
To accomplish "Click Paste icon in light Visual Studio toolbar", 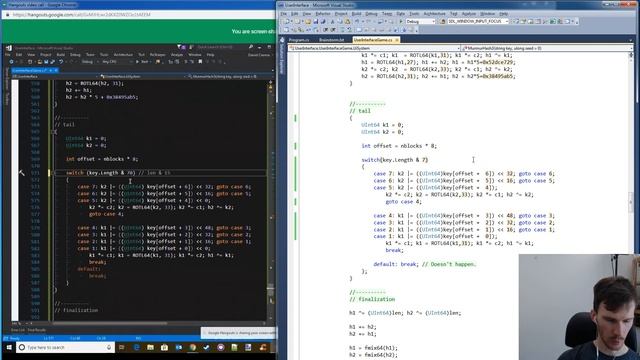I will click(x=347, y=22).
